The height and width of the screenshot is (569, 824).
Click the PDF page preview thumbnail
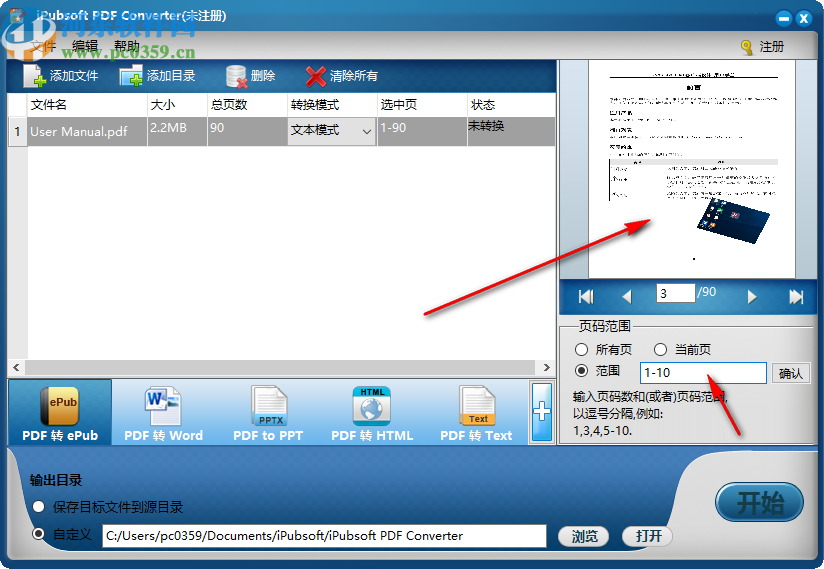point(692,169)
